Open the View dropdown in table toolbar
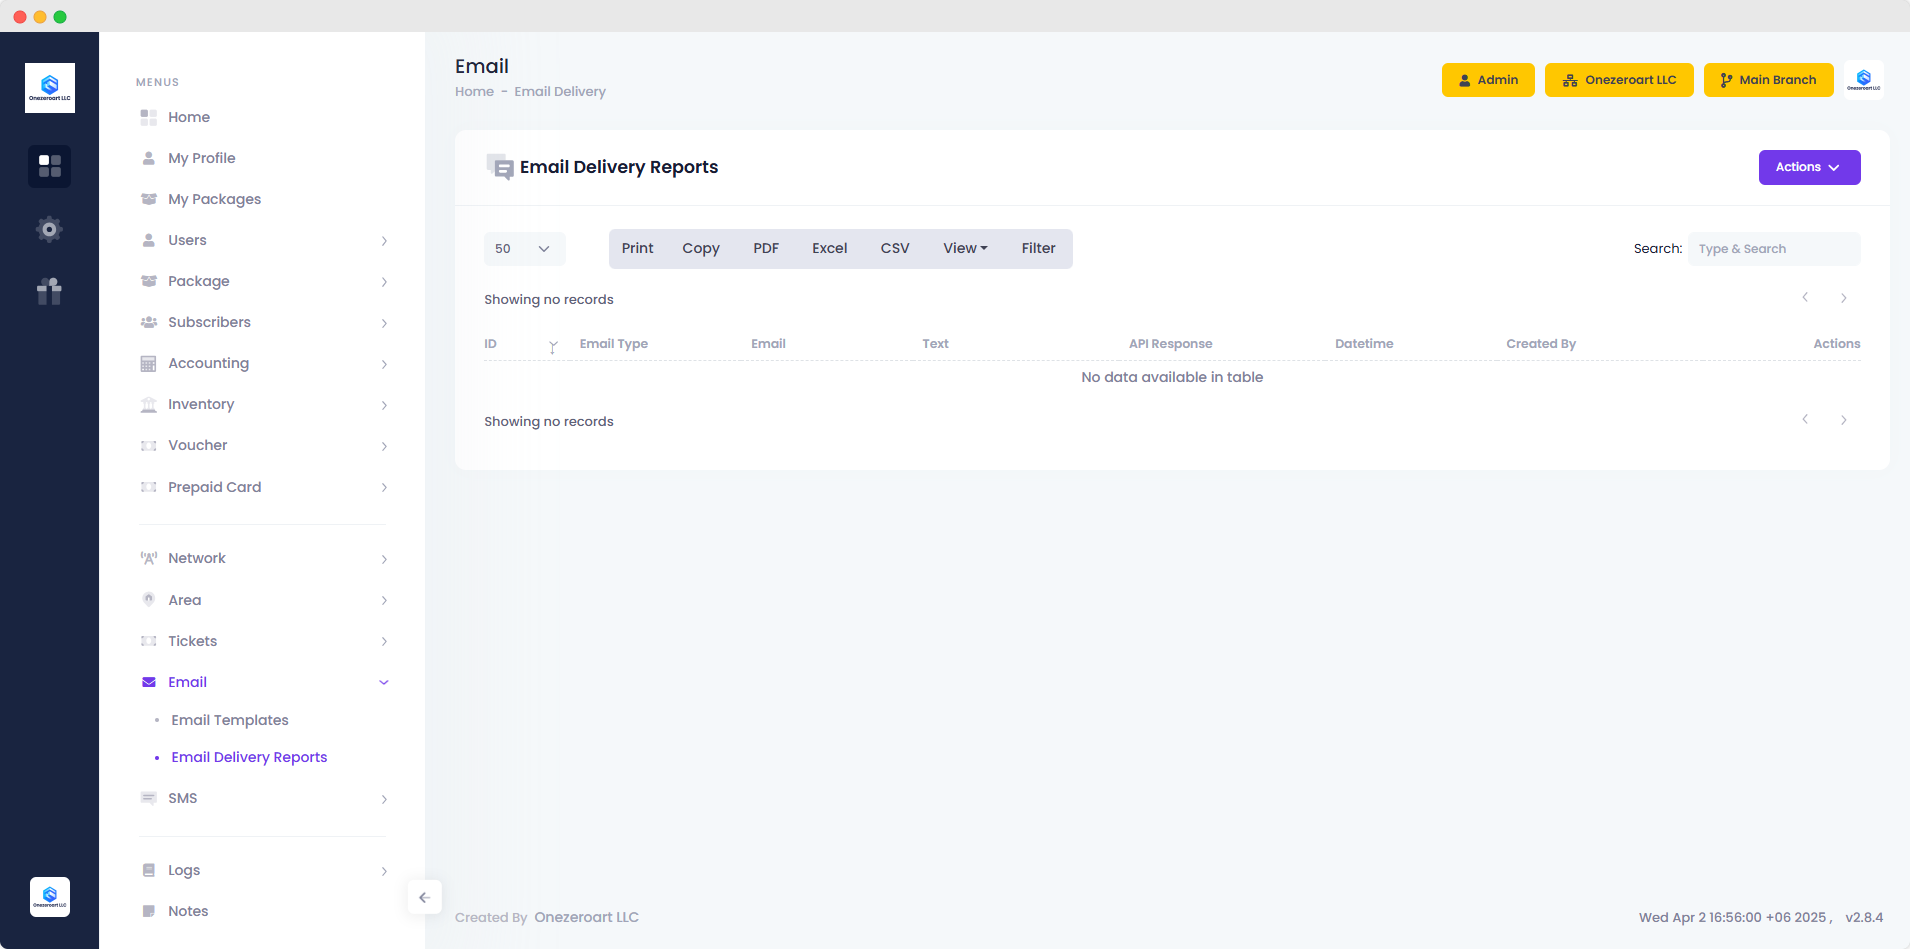 coord(965,248)
